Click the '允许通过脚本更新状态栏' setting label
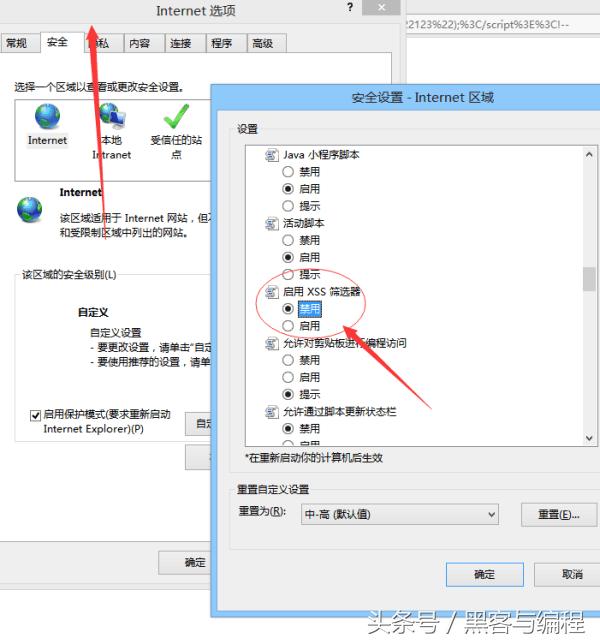This screenshot has width=600, height=644. tap(340, 412)
